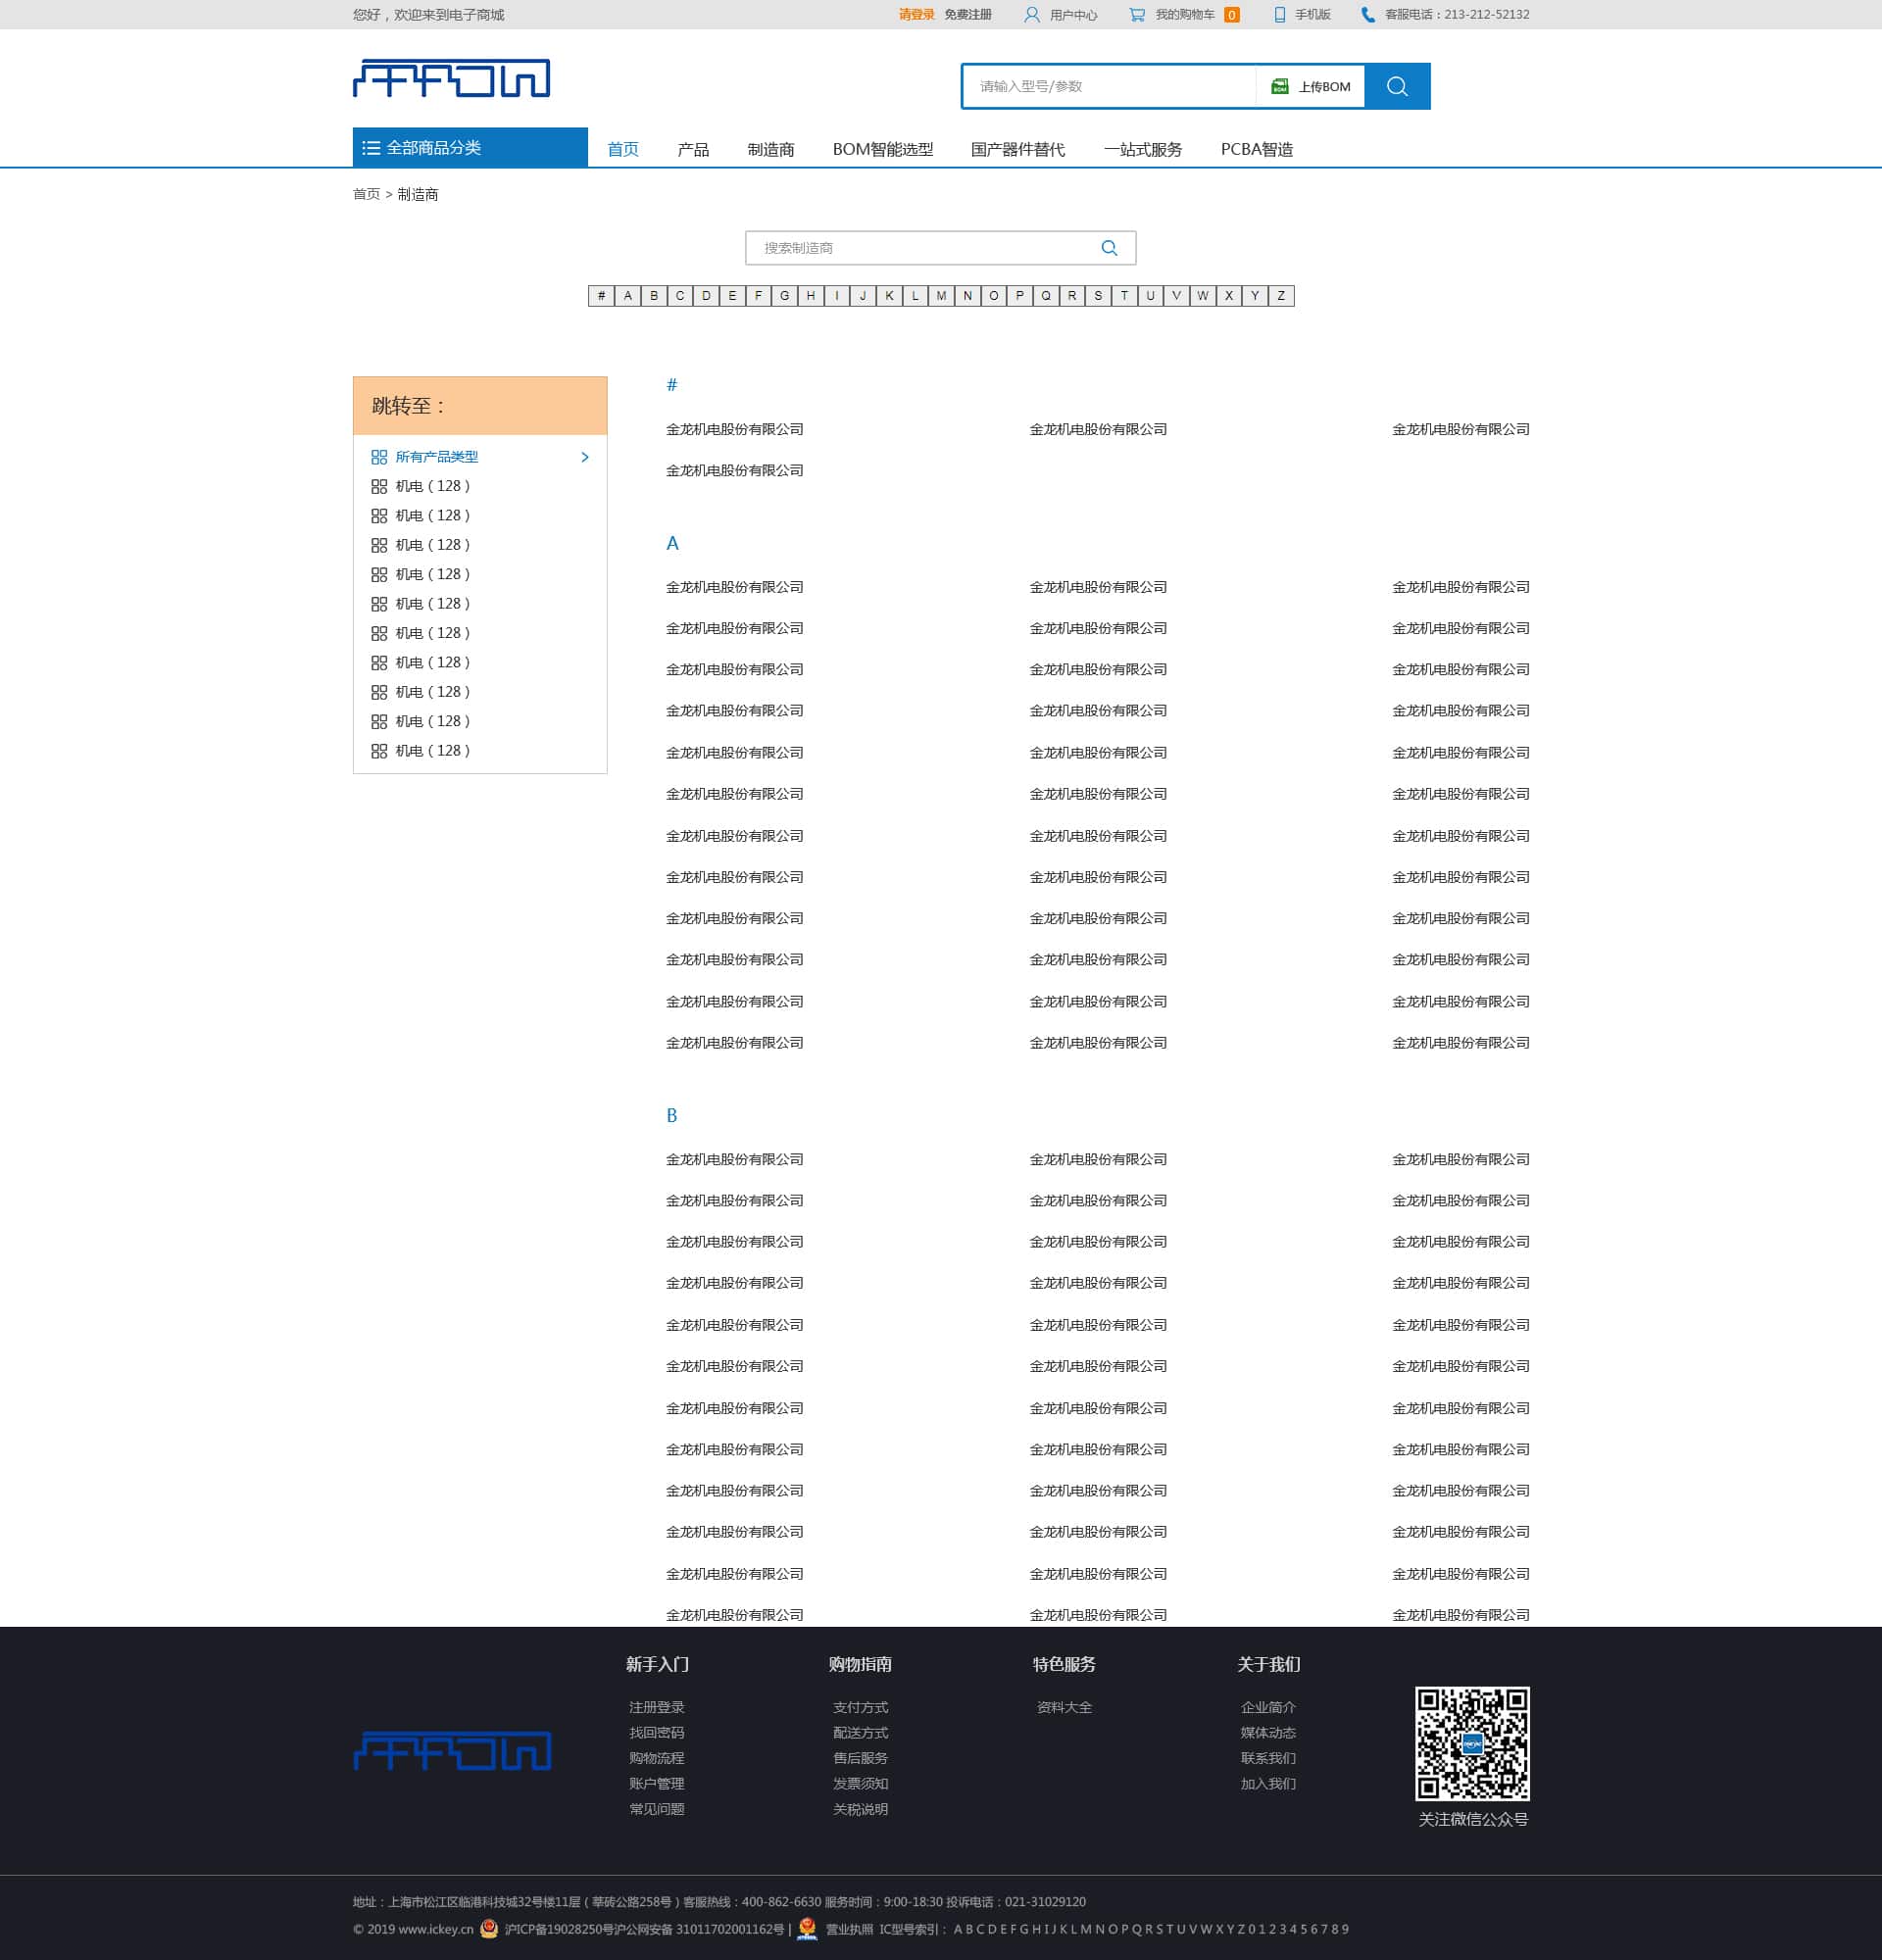The width and height of the screenshot is (1882, 1960).
Task: Click the manufacturer search magnifier icon
Action: click(1109, 248)
